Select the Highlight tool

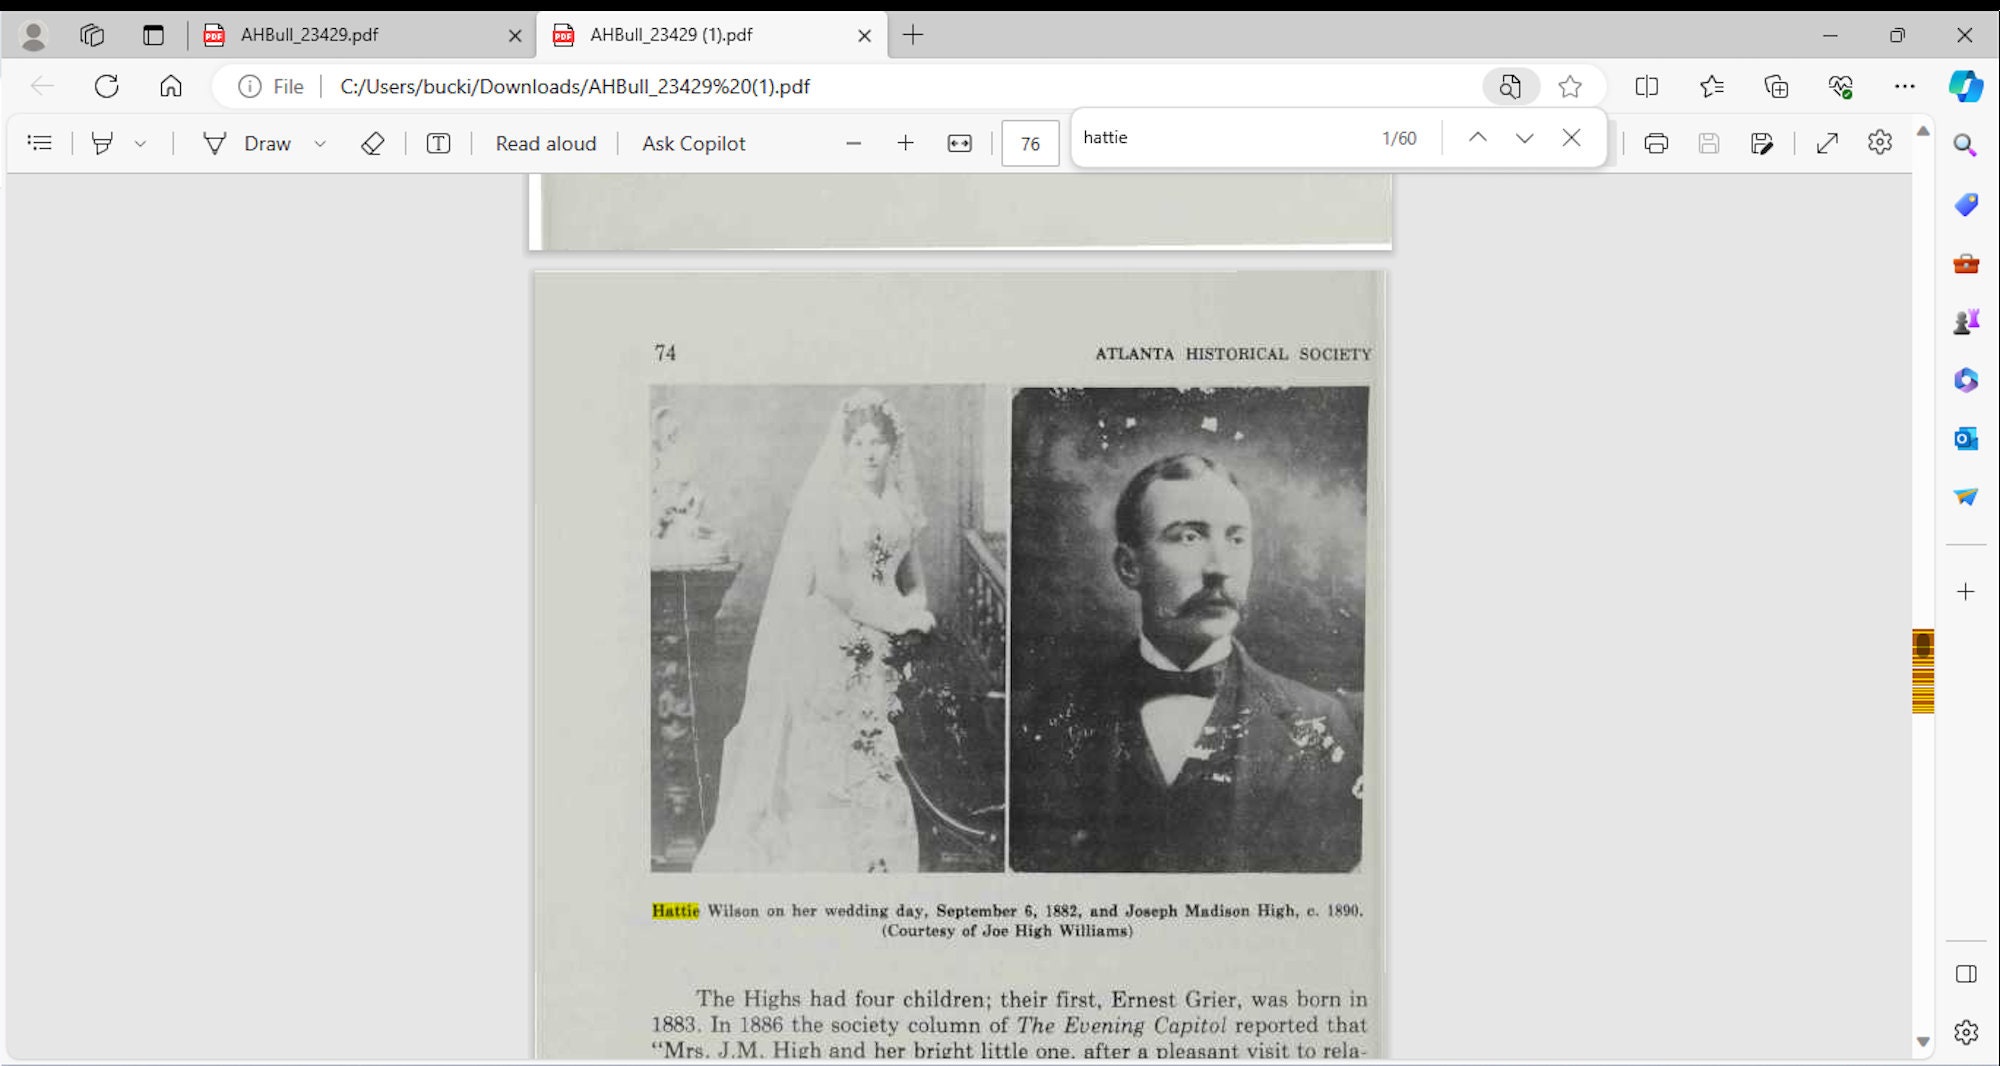pyautogui.click(x=102, y=143)
